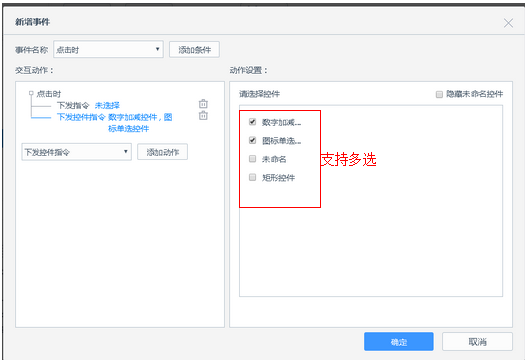
Task: Click the 数字加减控件，图标单选控件 link
Action: click(140, 122)
